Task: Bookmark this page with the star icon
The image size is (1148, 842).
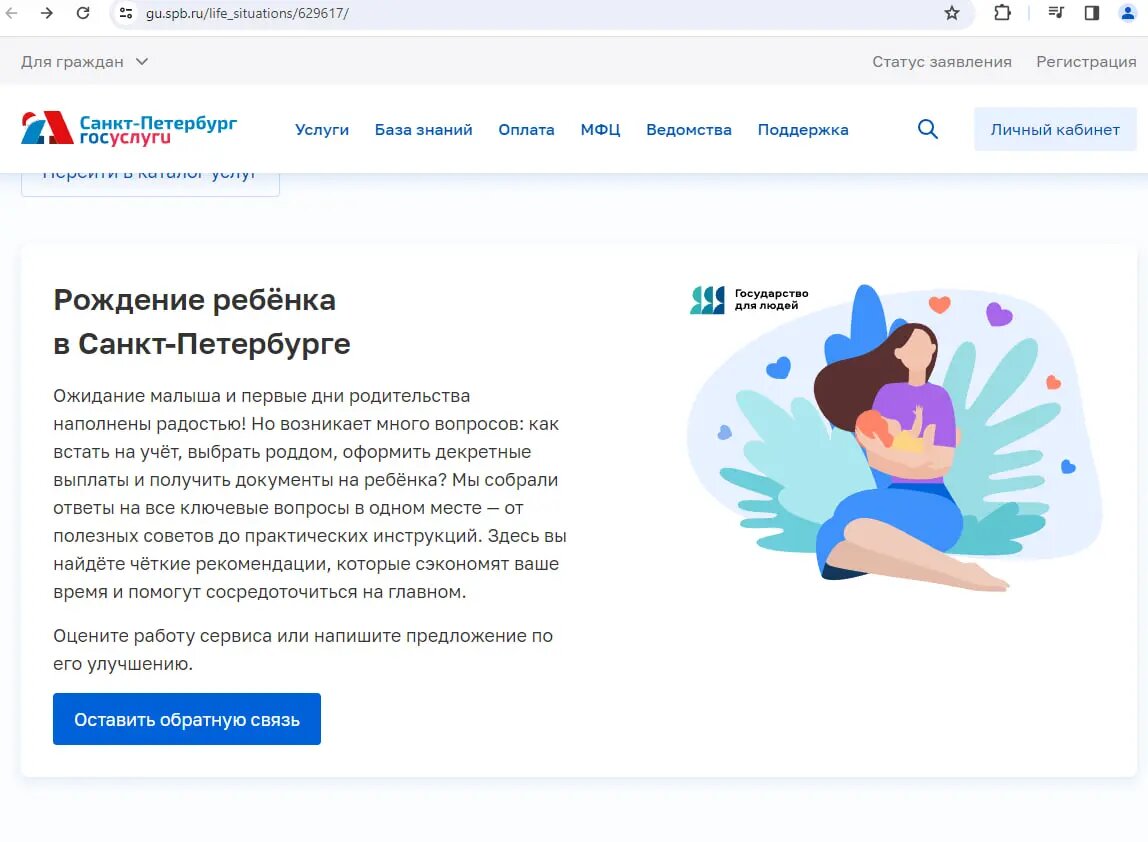Action: pyautogui.click(x=952, y=13)
